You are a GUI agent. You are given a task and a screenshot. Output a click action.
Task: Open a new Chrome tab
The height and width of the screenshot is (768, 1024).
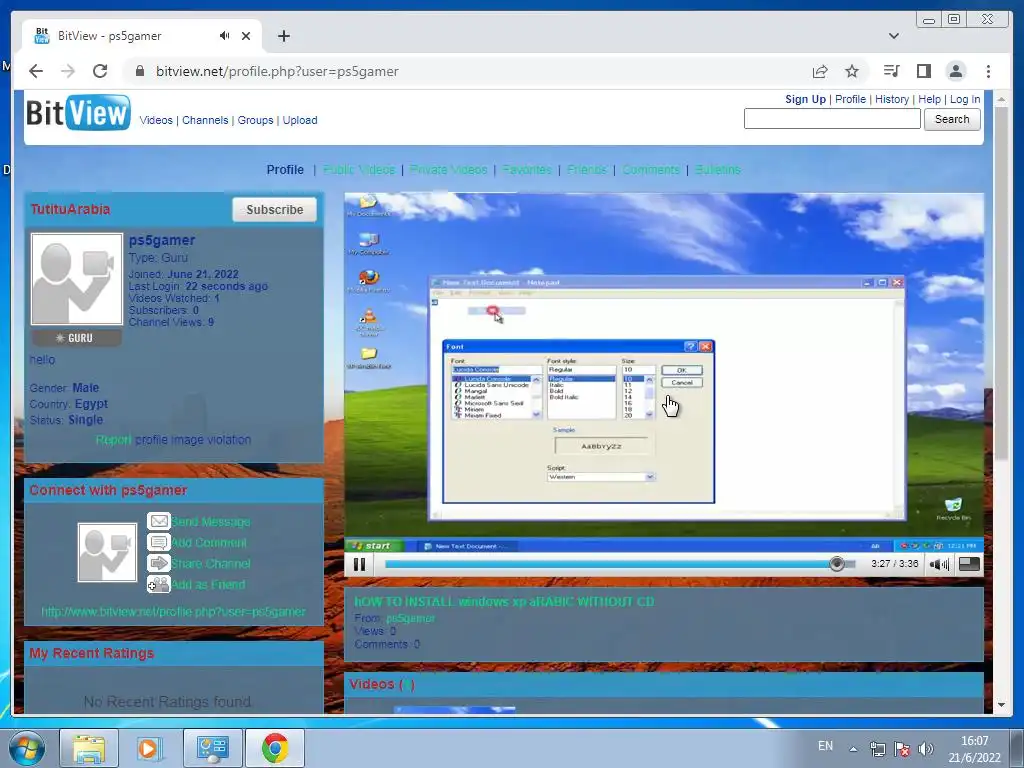(283, 36)
